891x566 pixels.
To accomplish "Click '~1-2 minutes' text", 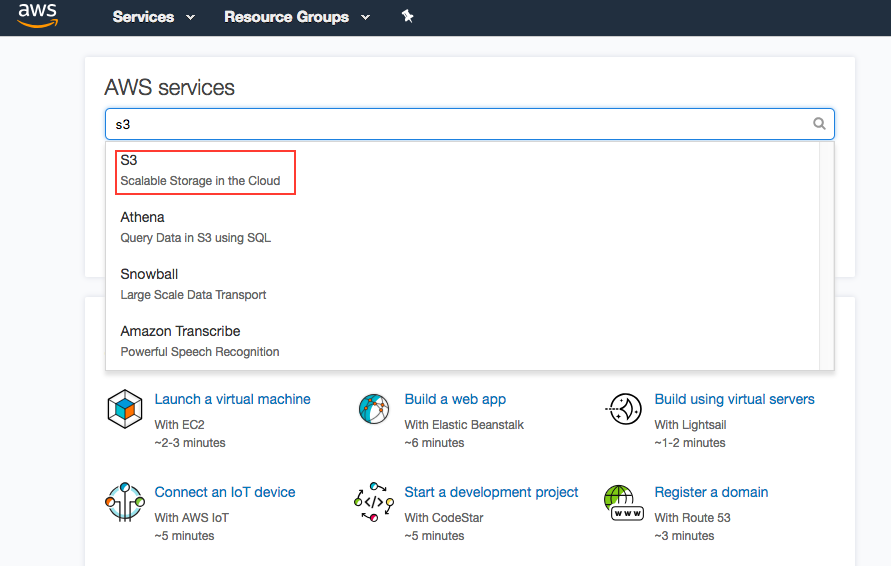I will click(x=690, y=443).
